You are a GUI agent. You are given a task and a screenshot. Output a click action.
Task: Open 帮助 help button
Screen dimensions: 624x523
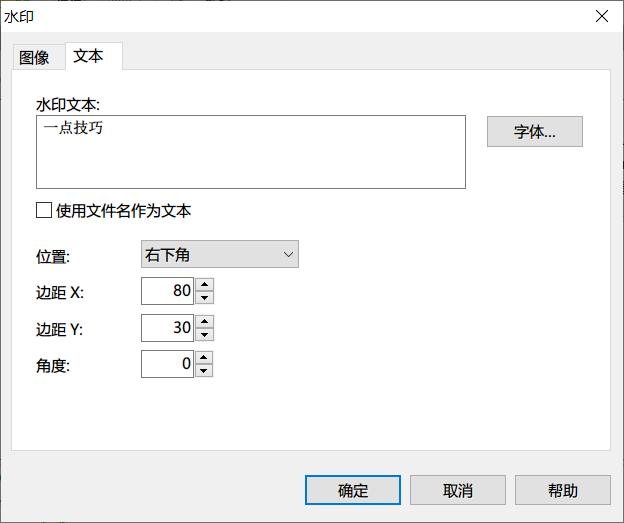pyautogui.click(x=563, y=490)
